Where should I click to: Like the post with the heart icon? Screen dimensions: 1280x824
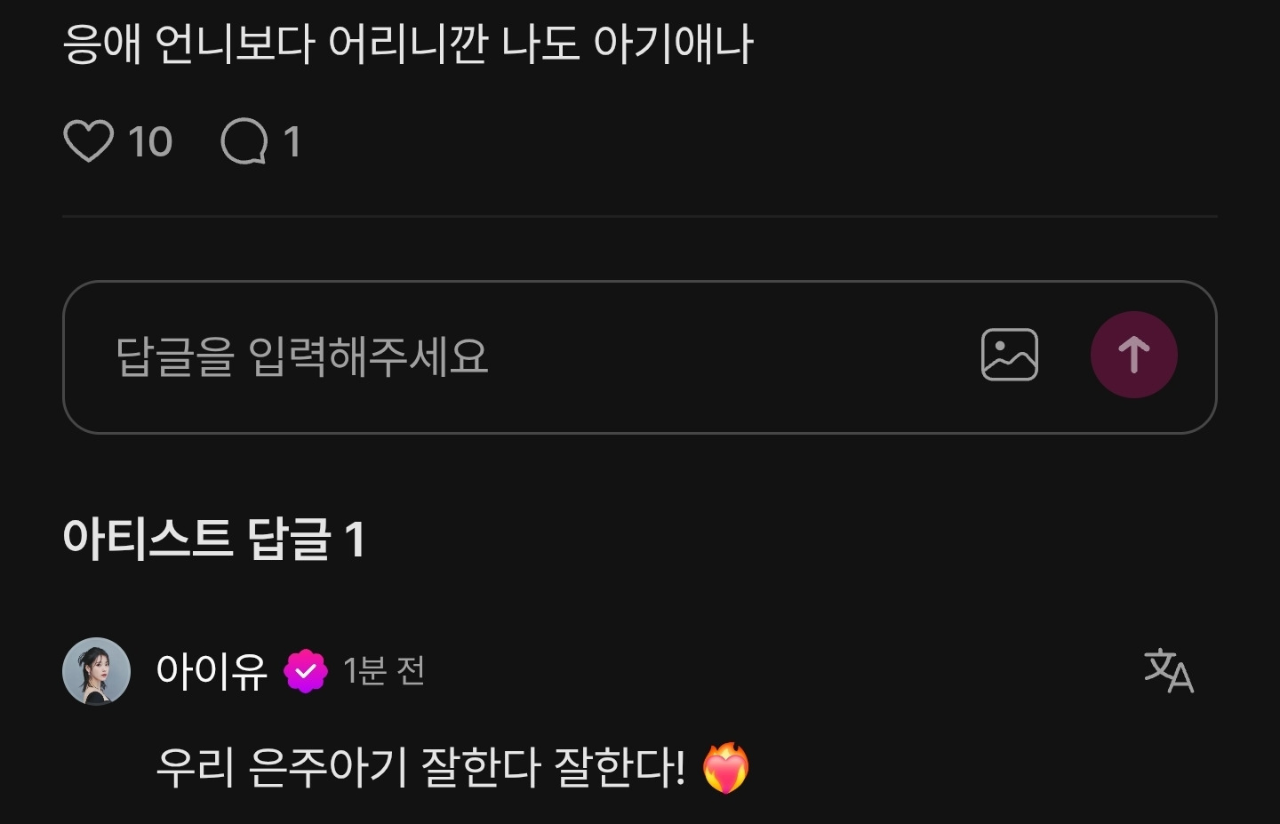pyautogui.click(x=88, y=142)
